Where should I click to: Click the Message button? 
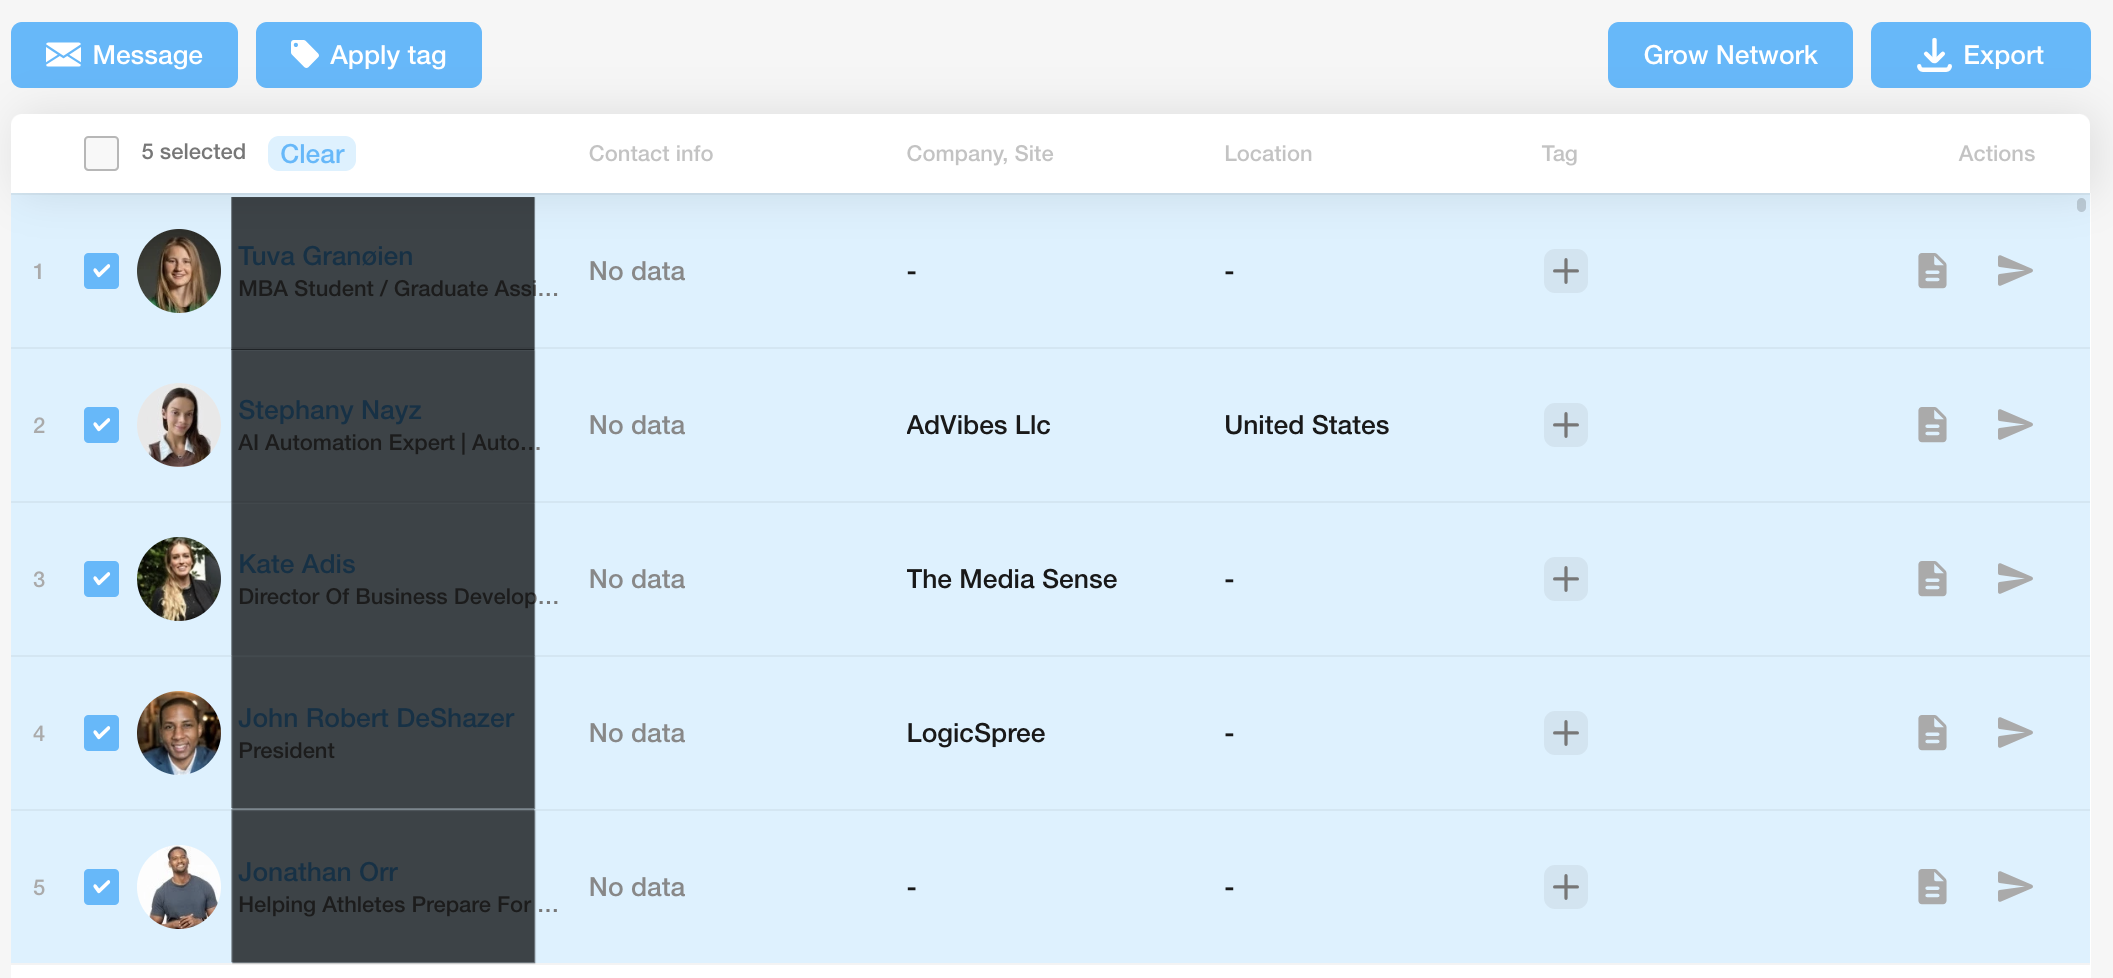(x=124, y=55)
